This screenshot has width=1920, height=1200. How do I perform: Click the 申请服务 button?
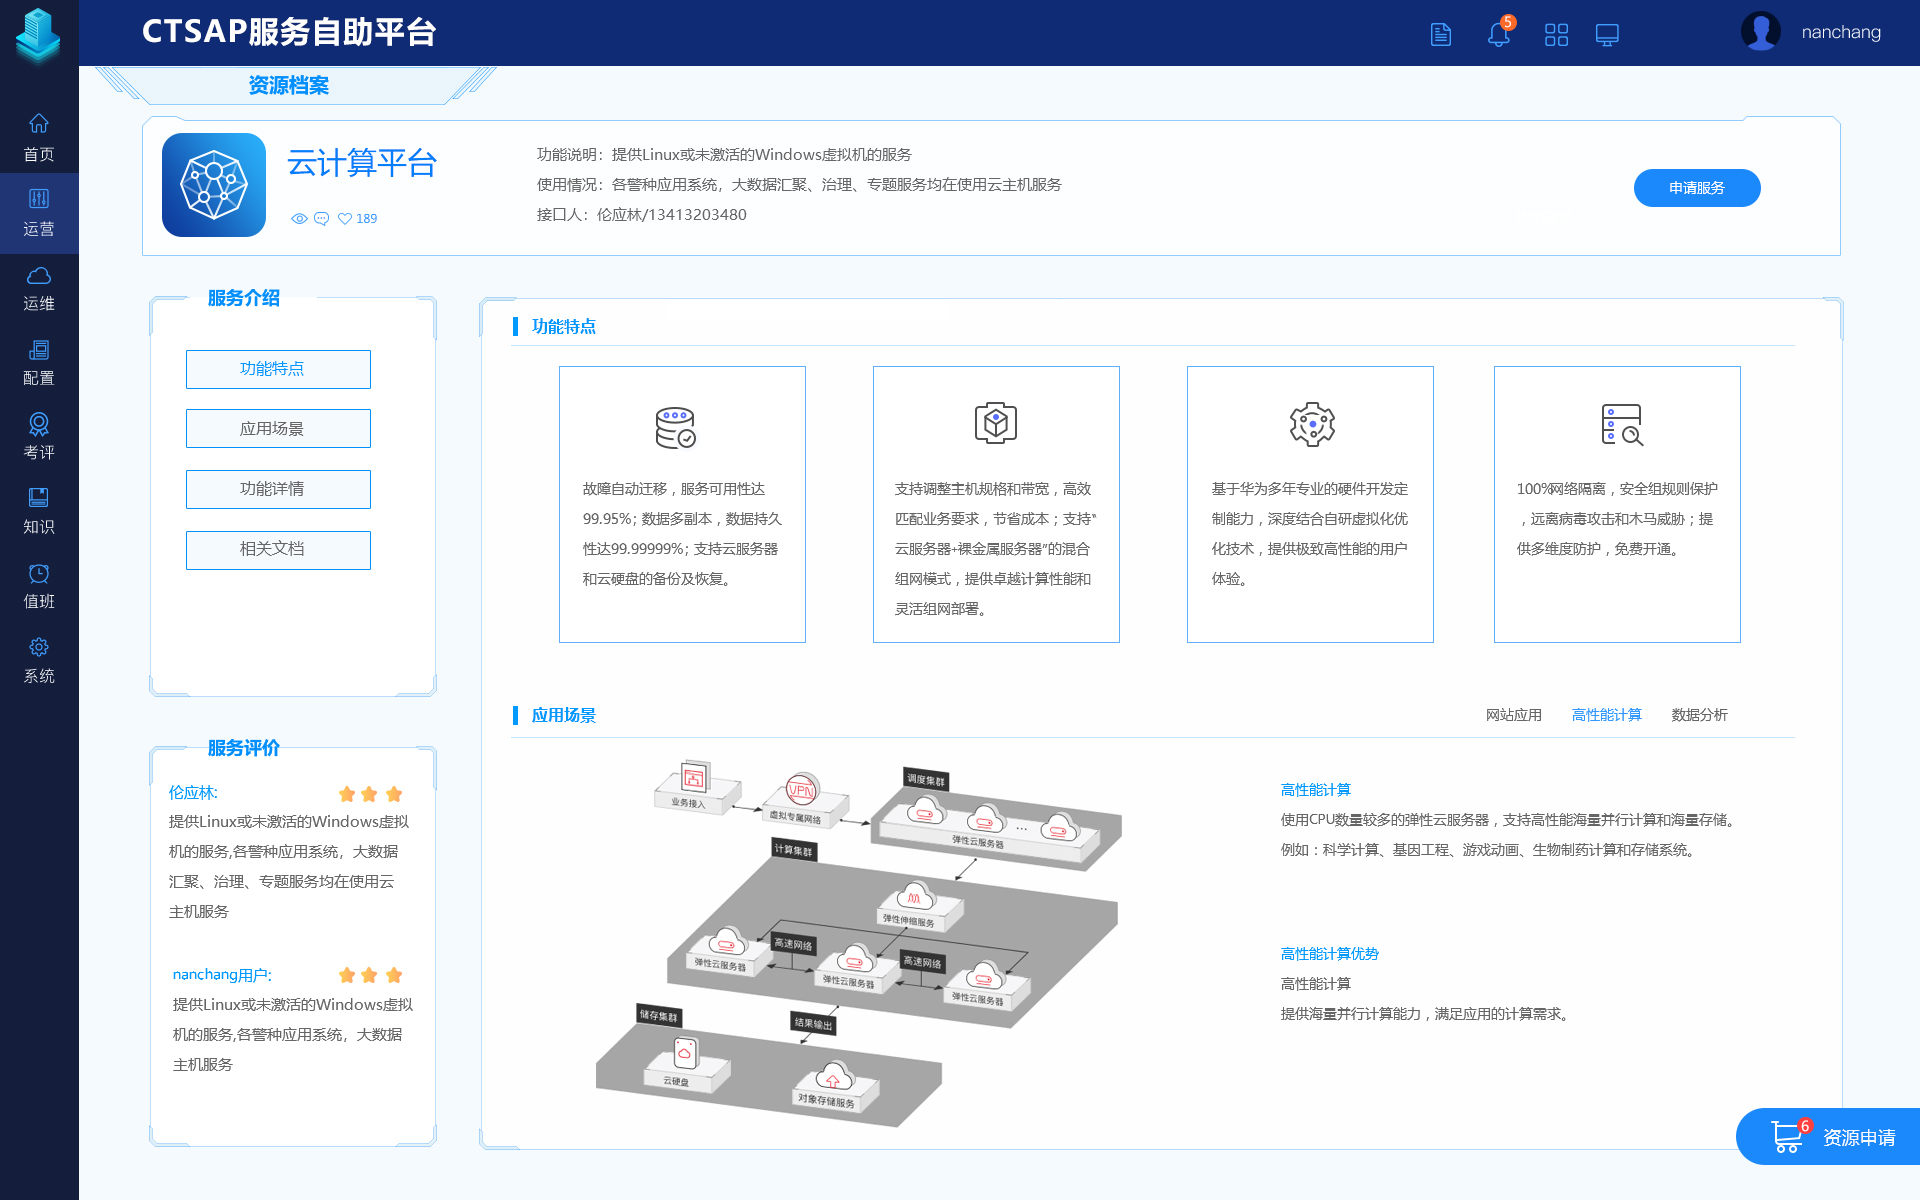pos(1696,188)
